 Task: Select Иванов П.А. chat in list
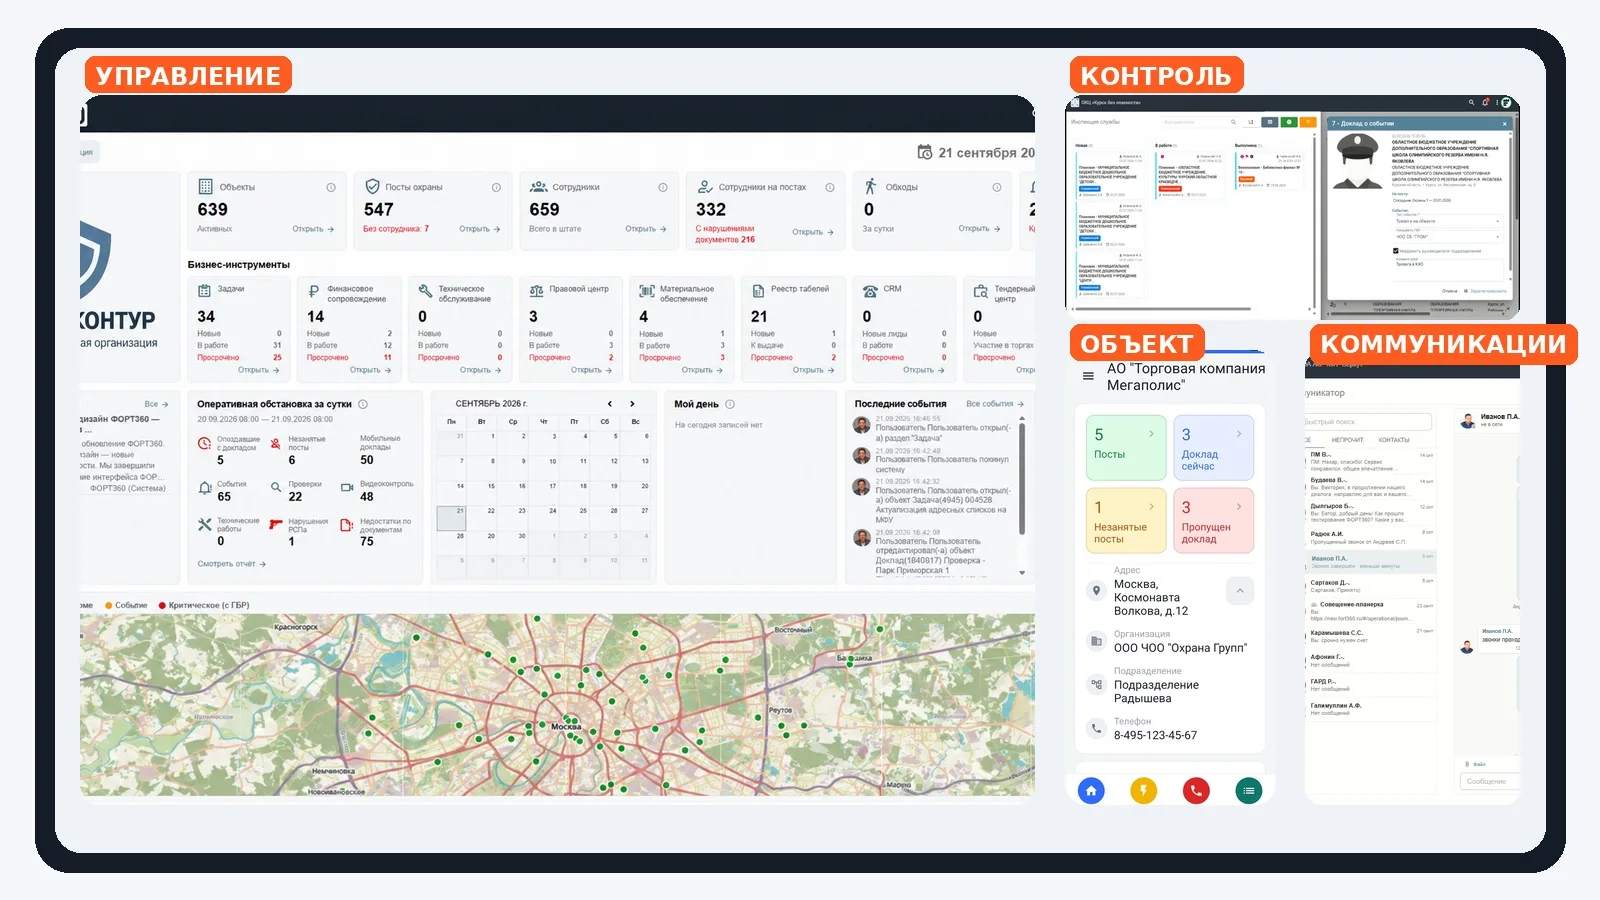(x=1370, y=562)
